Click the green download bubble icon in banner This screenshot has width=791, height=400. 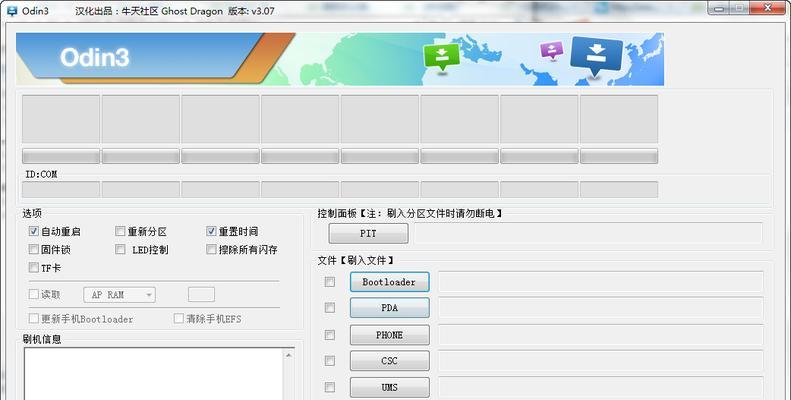click(441, 58)
